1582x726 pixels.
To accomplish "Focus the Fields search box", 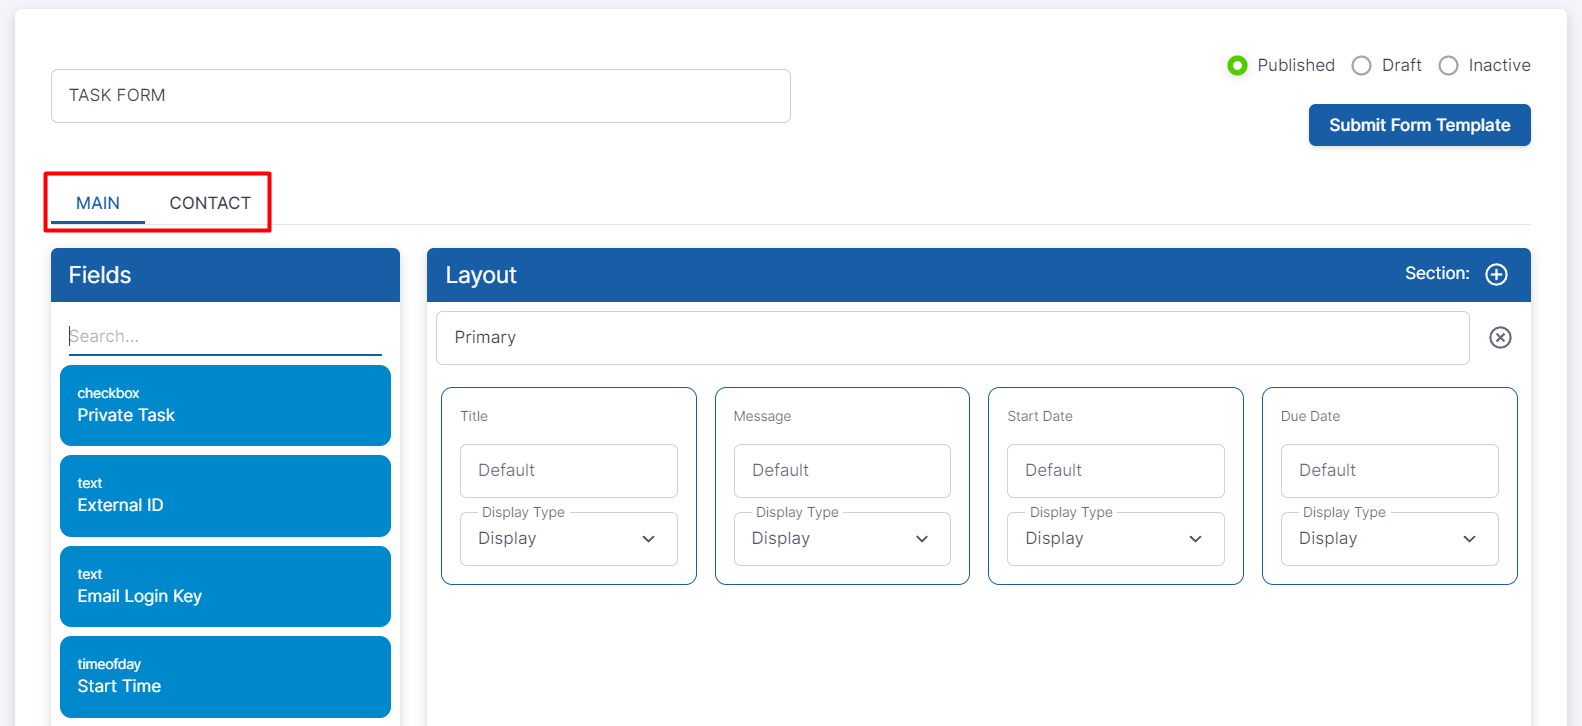I will coord(225,336).
